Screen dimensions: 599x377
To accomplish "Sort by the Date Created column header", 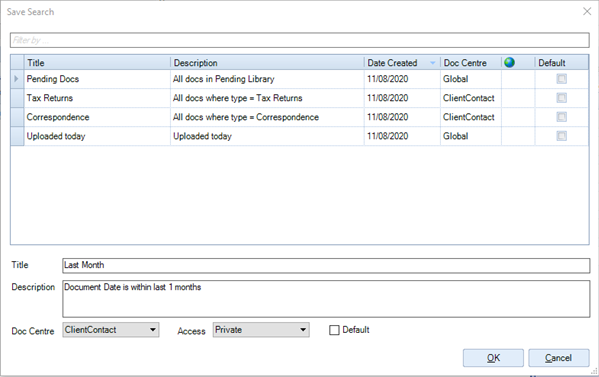I will (x=402, y=63).
